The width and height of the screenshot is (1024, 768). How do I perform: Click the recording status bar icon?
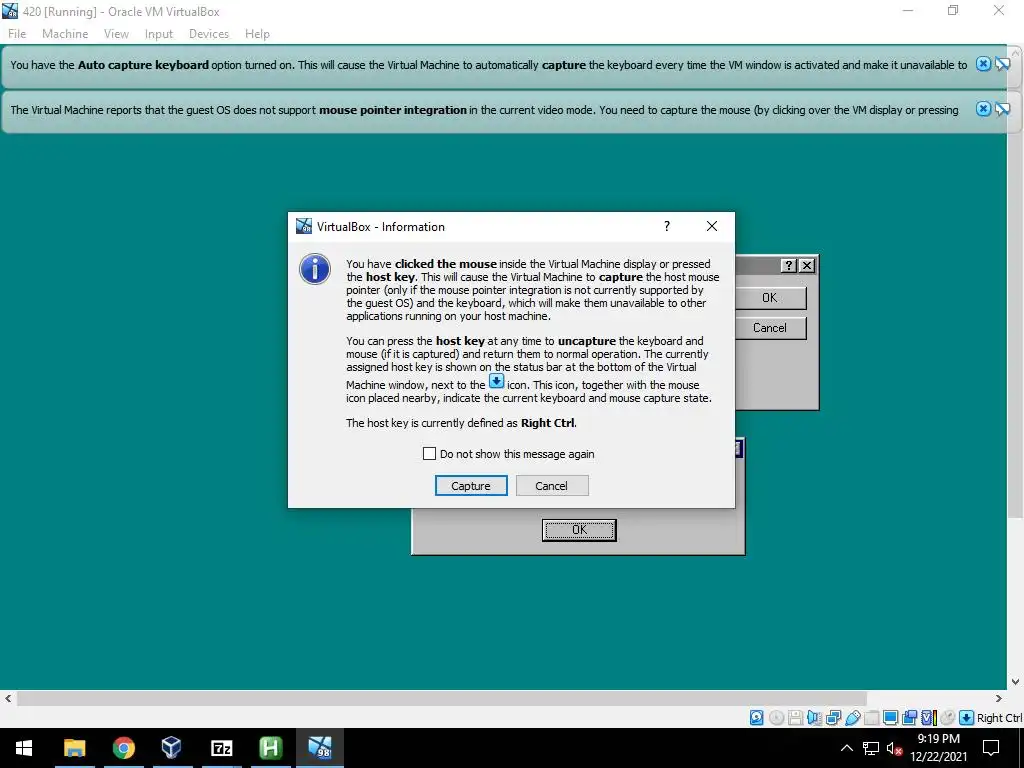pyautogui.click(x=909, y=717)
